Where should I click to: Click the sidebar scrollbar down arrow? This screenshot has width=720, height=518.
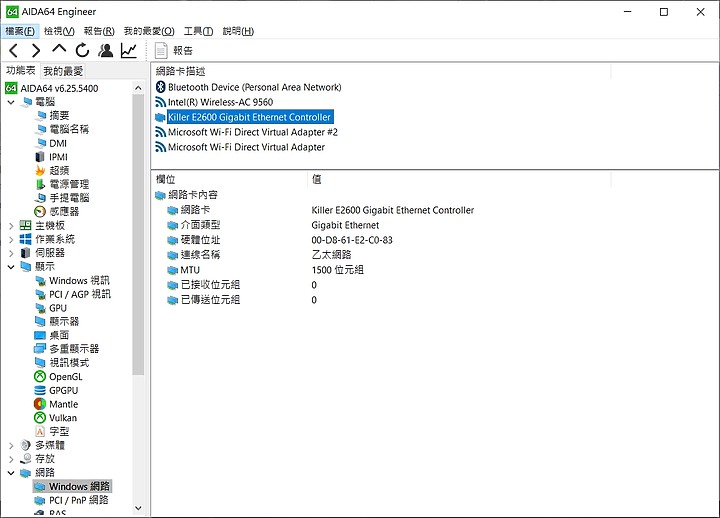pyautogui.click(x=138, y=508)
